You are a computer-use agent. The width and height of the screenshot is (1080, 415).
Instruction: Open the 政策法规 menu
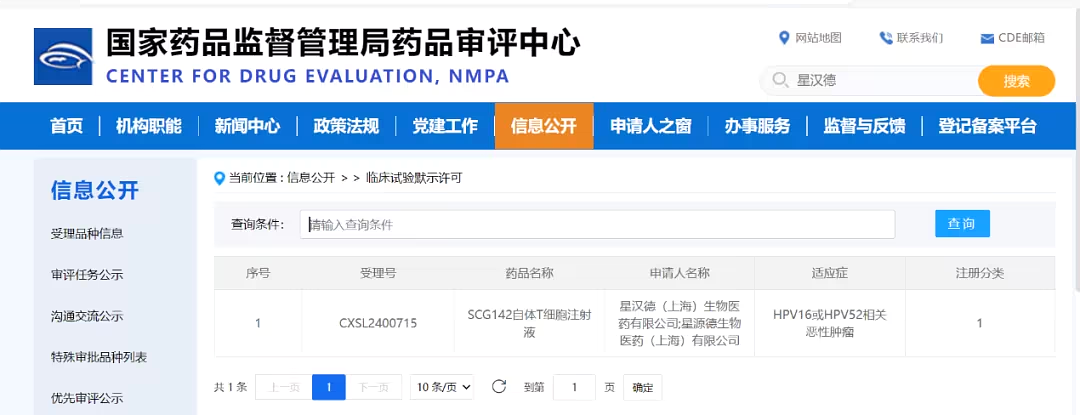[x=346, y=126]
